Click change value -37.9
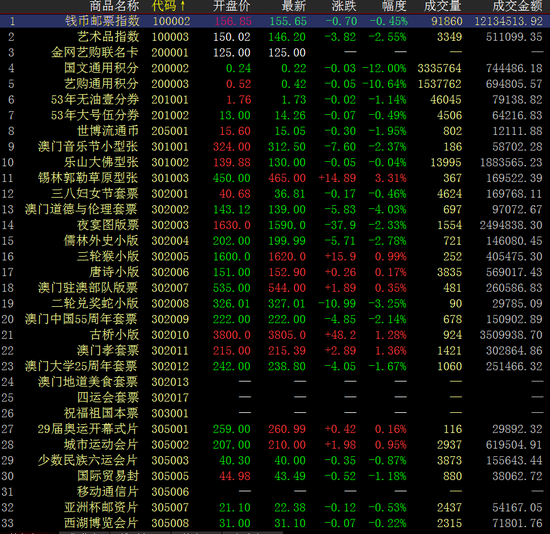Viewport: 550px width, 534px height. 340,225
